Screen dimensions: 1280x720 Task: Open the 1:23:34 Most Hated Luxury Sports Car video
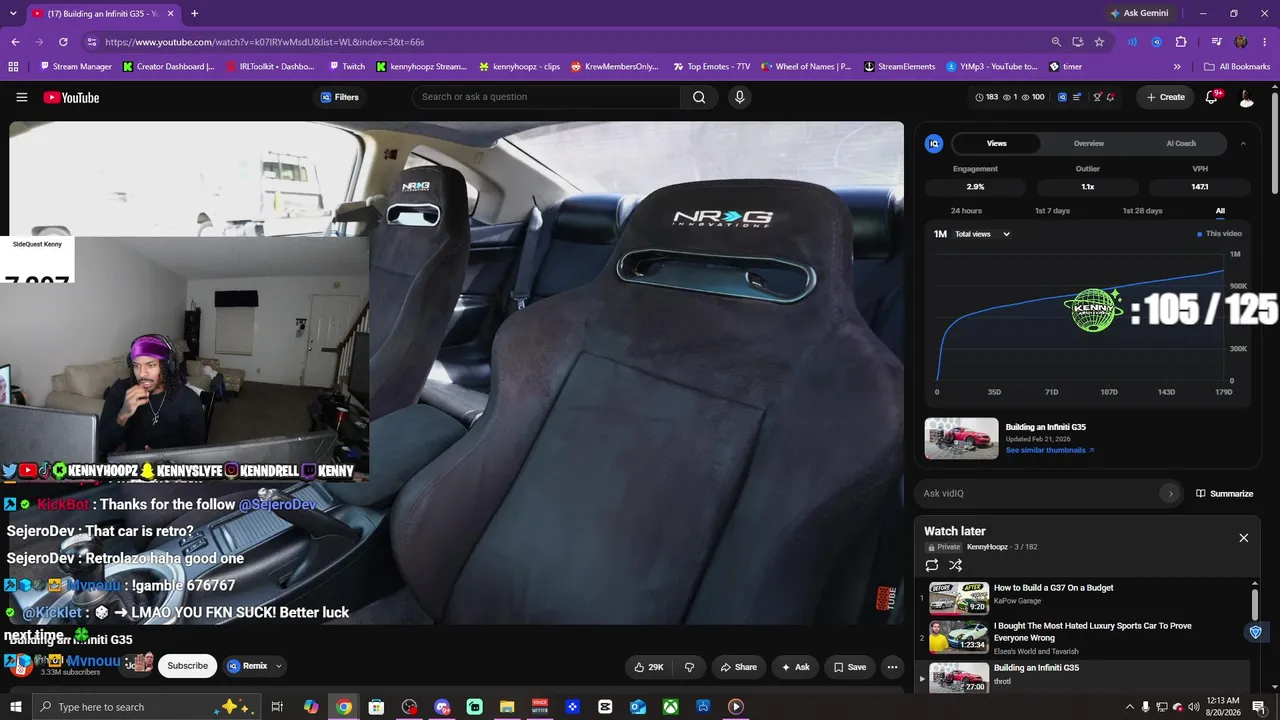(x=960, y=636)
